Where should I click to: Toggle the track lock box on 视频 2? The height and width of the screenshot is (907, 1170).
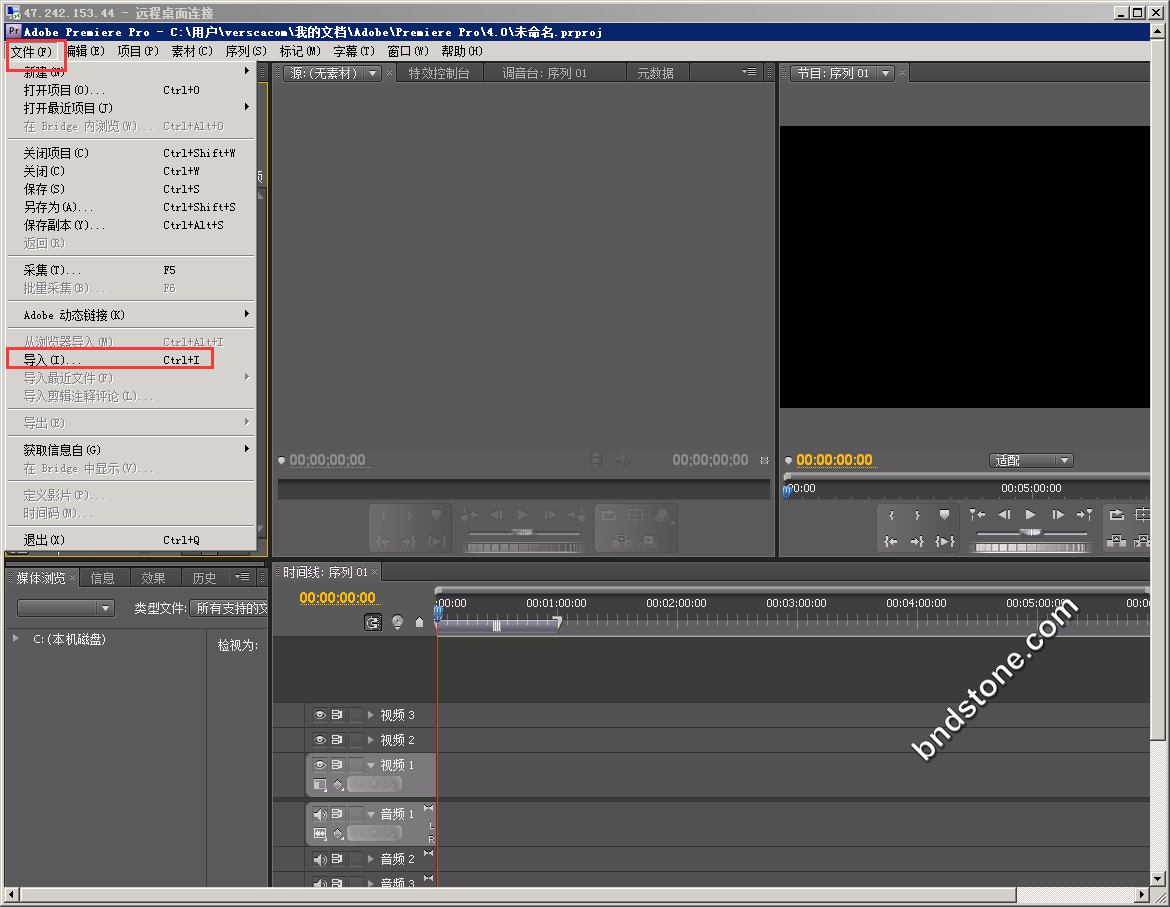(x=355, y=740)
